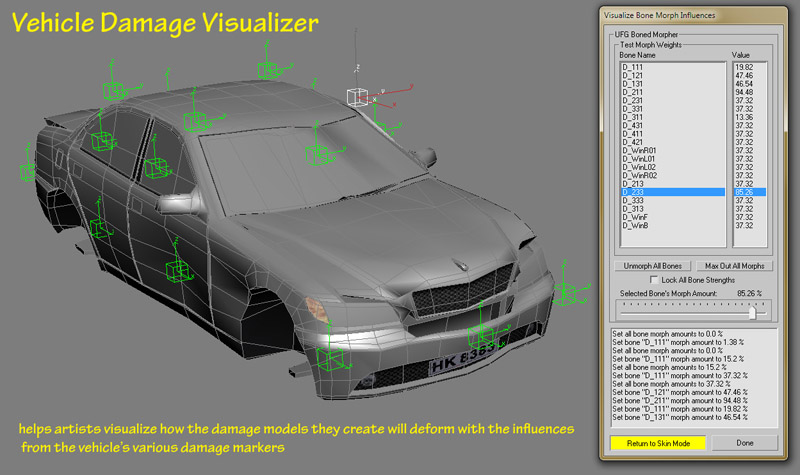Click log line D_111 morph amount to 15.2 %

point(678,359)
